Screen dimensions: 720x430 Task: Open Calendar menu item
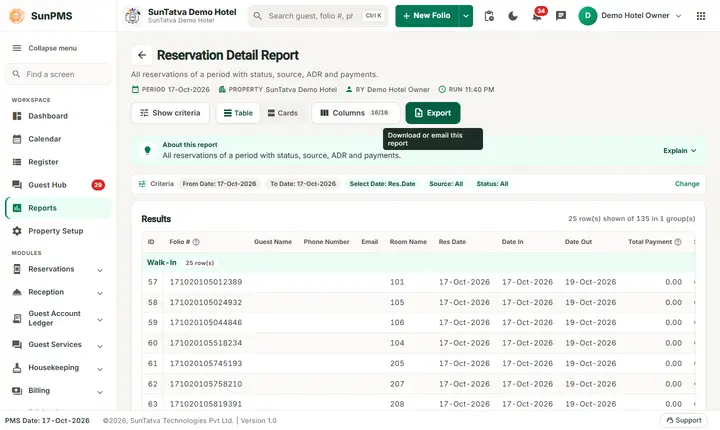[x=58, y=139]
